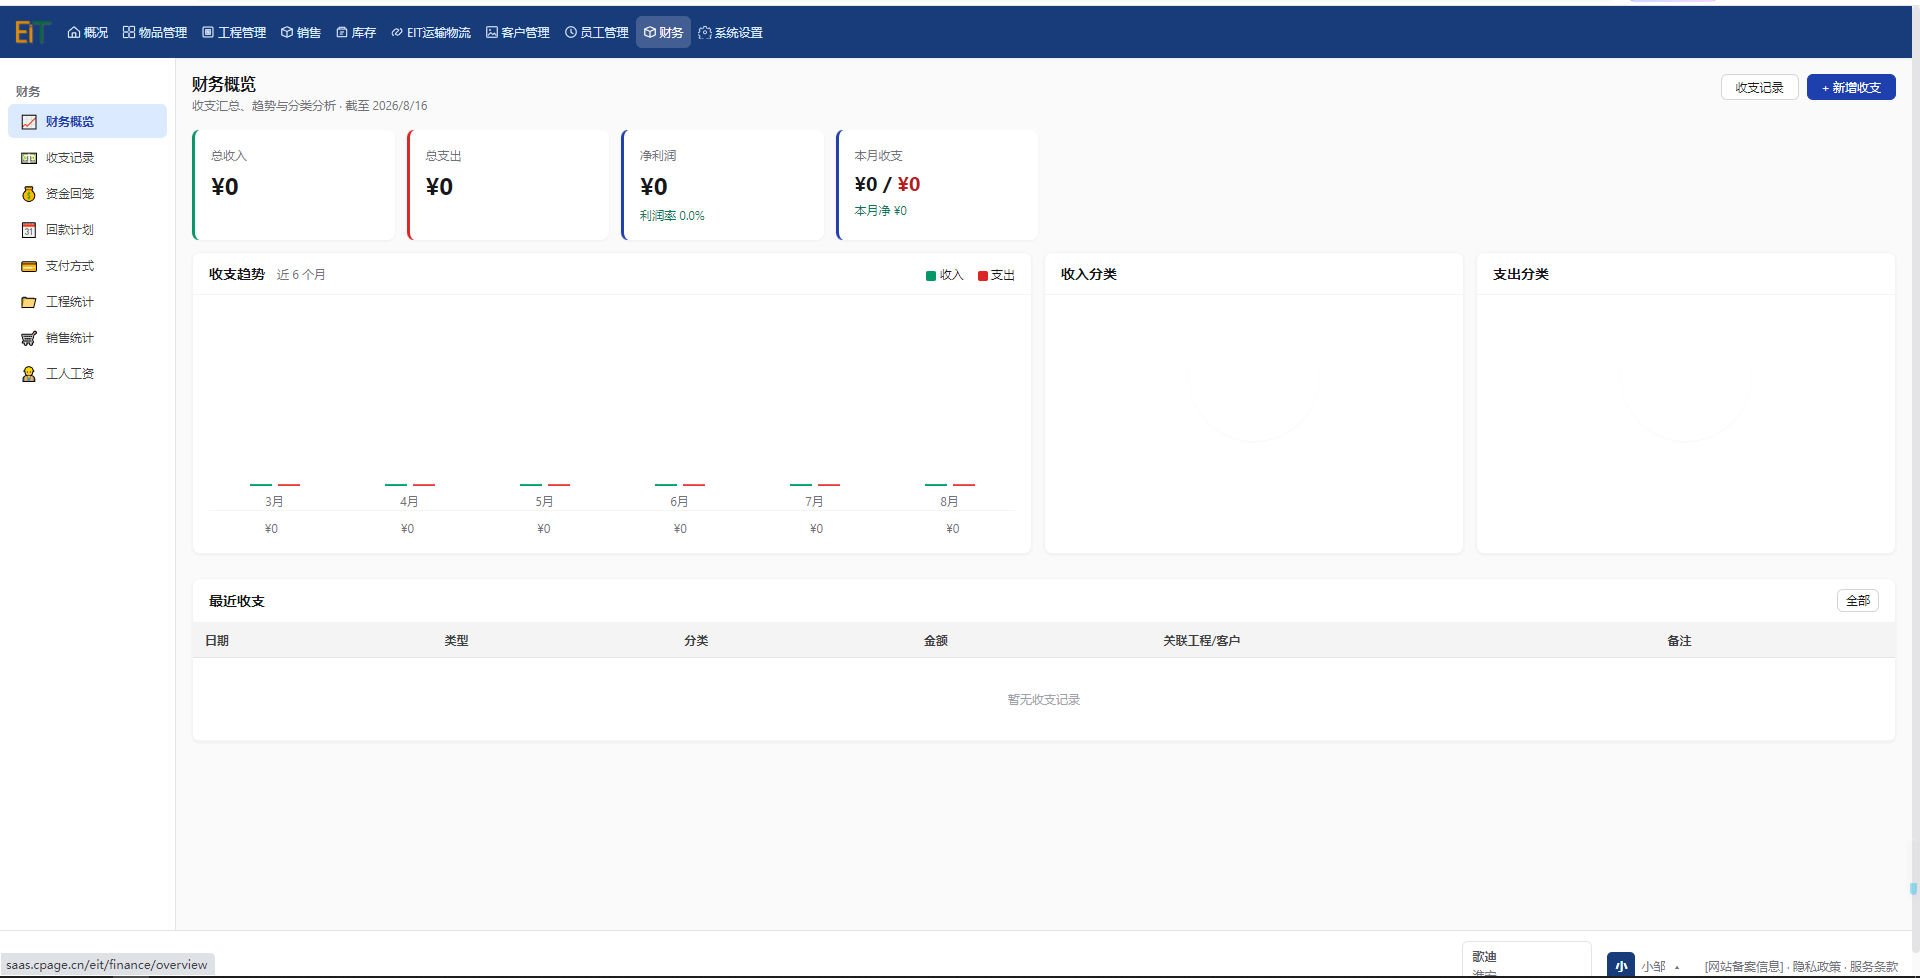This screenshot has height=978, width=1920.
Task: Click the 财务概览 chart icon in the sidebar
Action: tap(29, 122)
